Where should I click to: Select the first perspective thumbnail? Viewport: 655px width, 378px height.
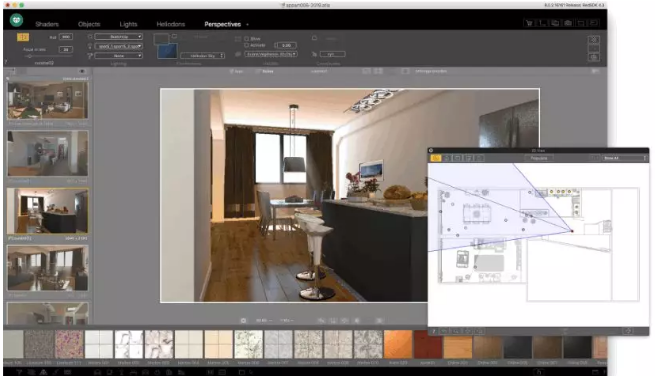pos(48,101)
